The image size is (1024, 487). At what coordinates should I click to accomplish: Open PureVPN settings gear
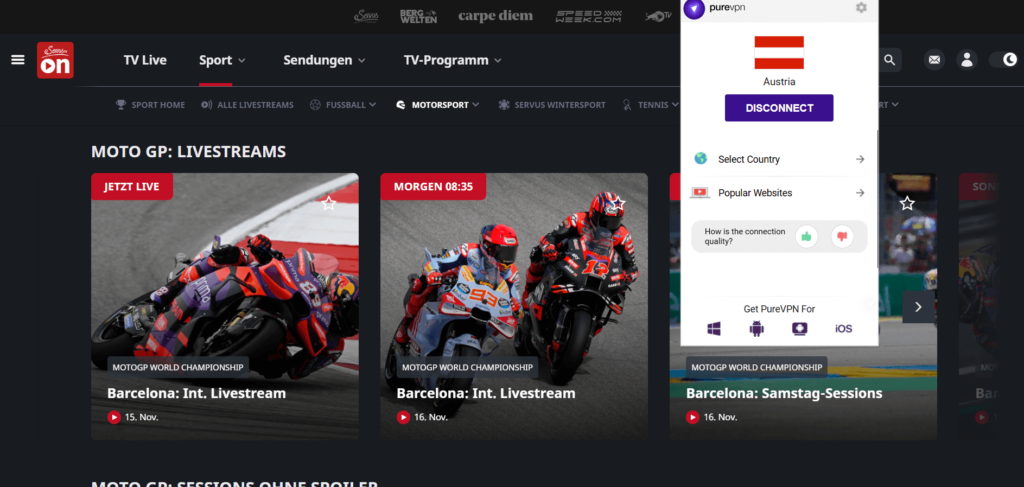click(861, 8)
